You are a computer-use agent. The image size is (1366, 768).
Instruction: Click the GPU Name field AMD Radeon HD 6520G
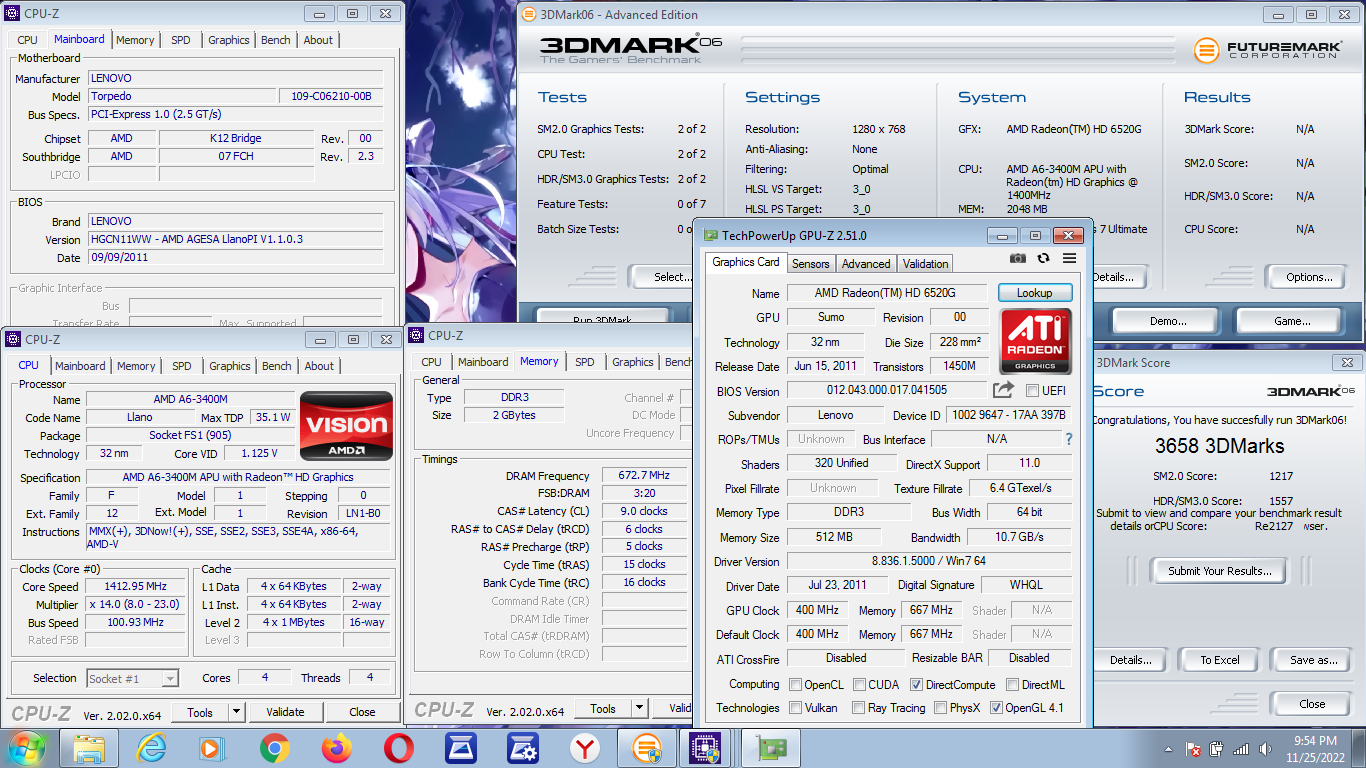point(885,293)
